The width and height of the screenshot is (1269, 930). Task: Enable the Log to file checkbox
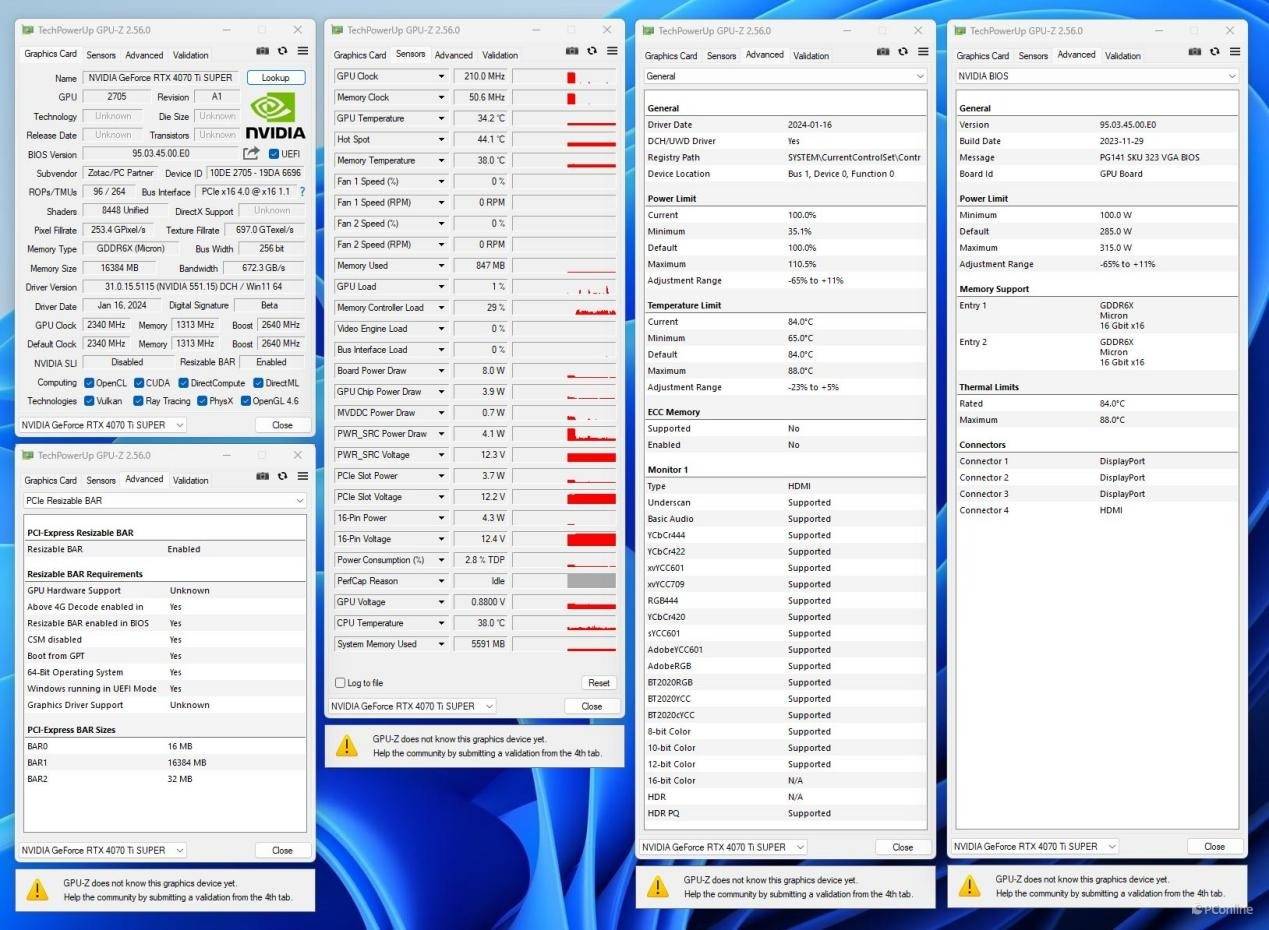341,683
